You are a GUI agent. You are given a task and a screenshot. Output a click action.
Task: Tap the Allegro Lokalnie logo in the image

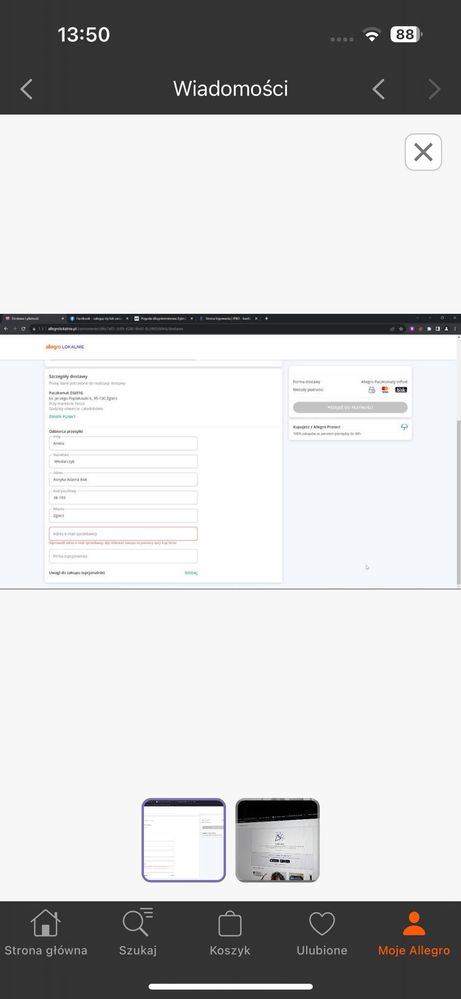pos(65,347)
